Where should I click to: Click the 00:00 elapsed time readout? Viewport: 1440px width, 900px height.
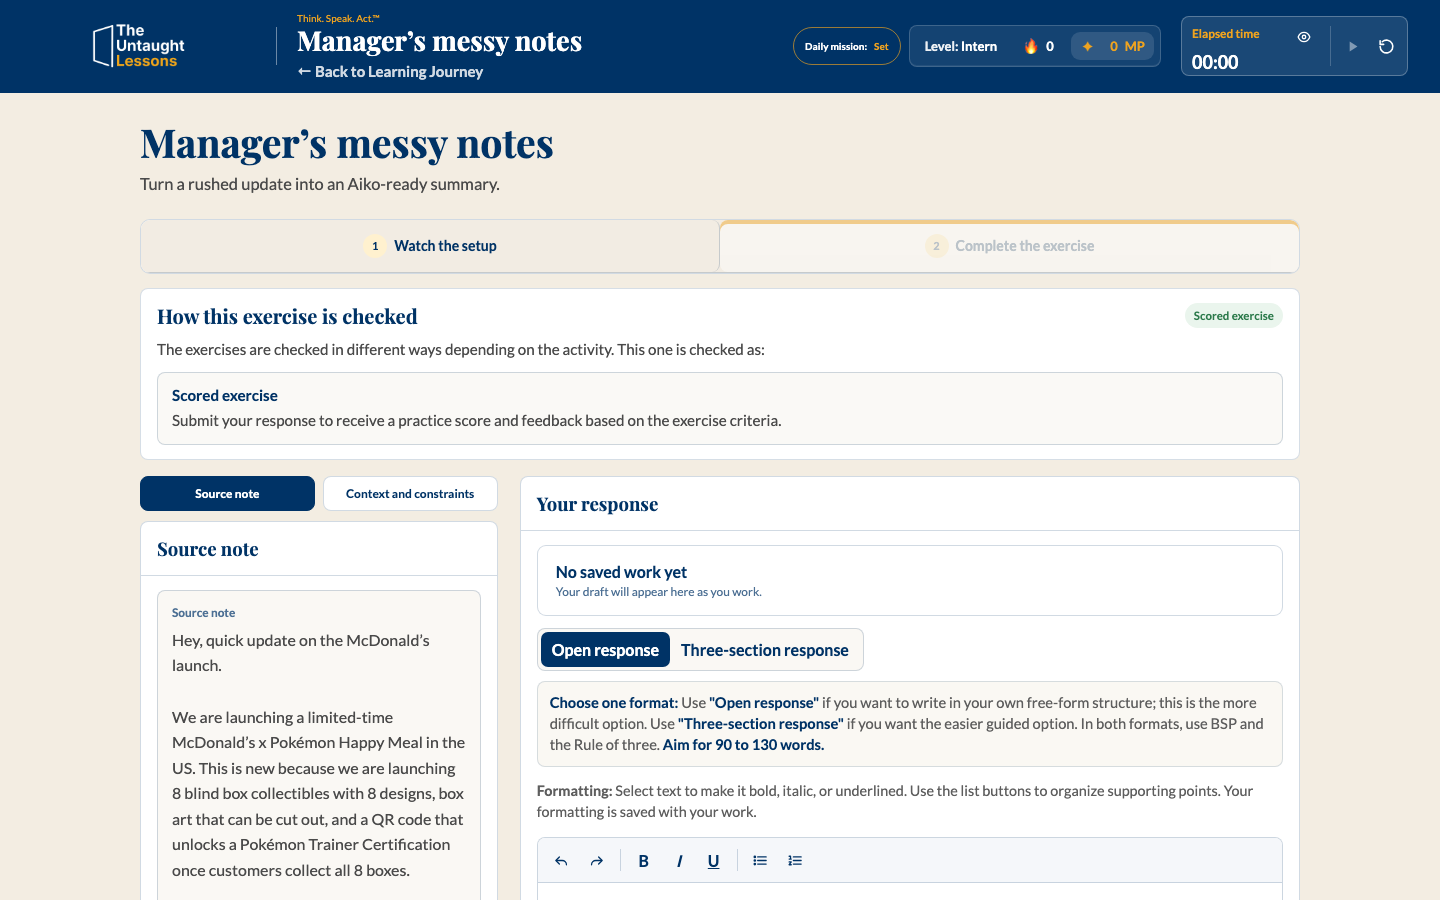point(1215,62)
